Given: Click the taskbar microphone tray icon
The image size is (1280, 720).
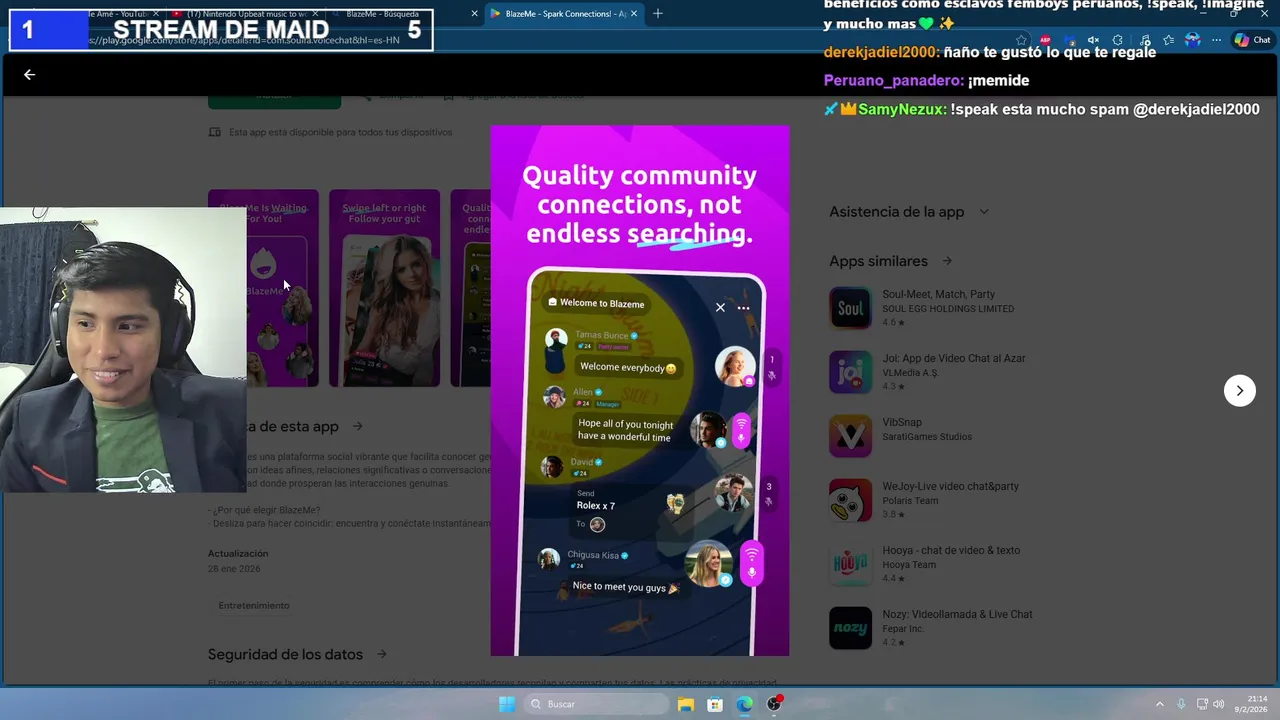Looking at the screenshot, I should pos(1181,704).
